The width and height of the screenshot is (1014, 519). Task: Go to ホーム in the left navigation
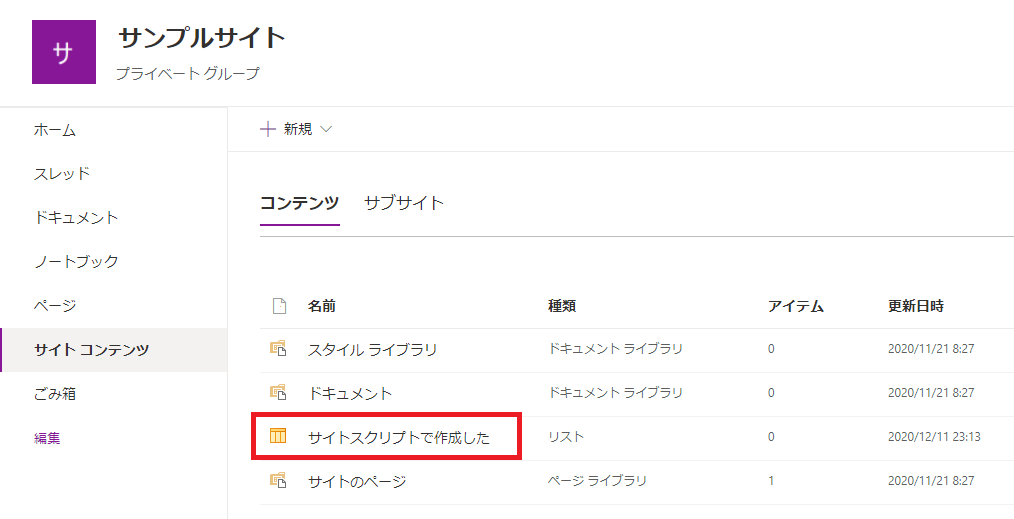[x=55, y=130]
